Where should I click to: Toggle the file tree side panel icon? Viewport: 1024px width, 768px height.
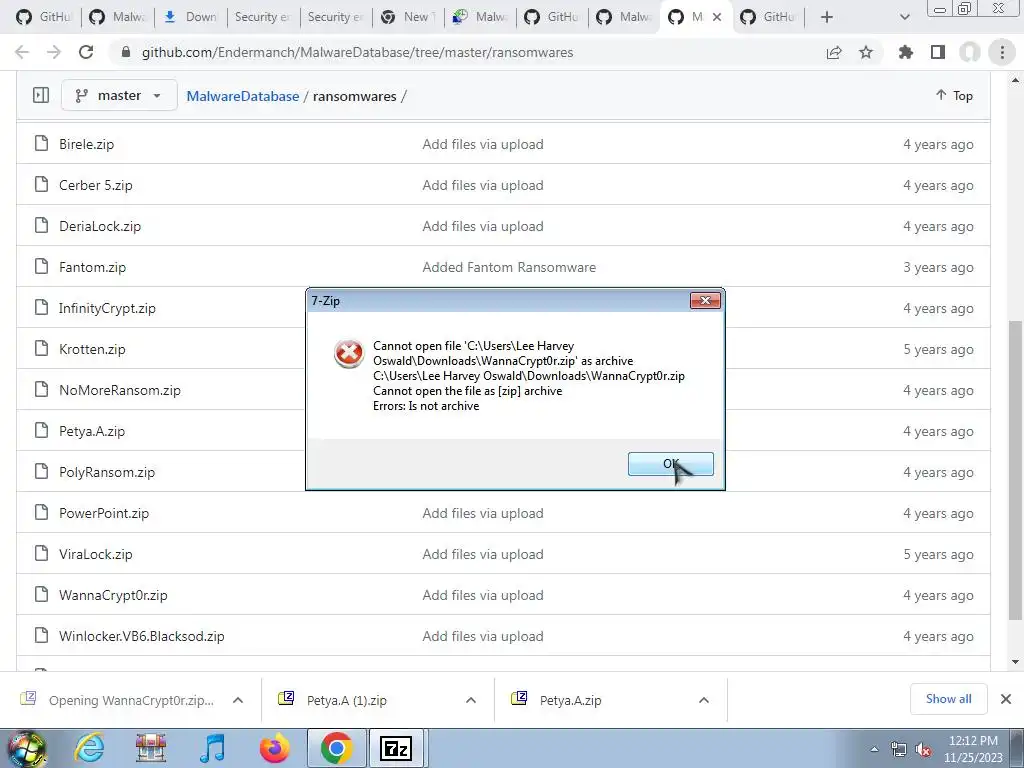pyautogui.click(x=40, y=95)
